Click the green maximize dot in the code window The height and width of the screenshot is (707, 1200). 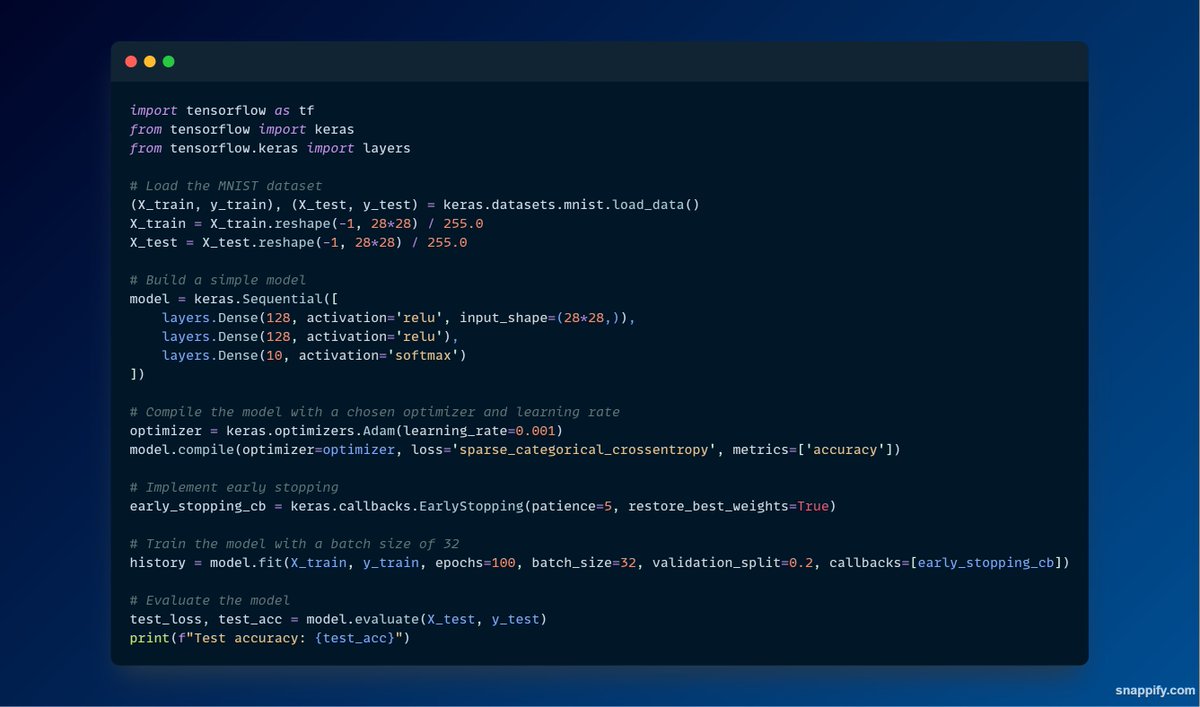(x=169, y=61)
